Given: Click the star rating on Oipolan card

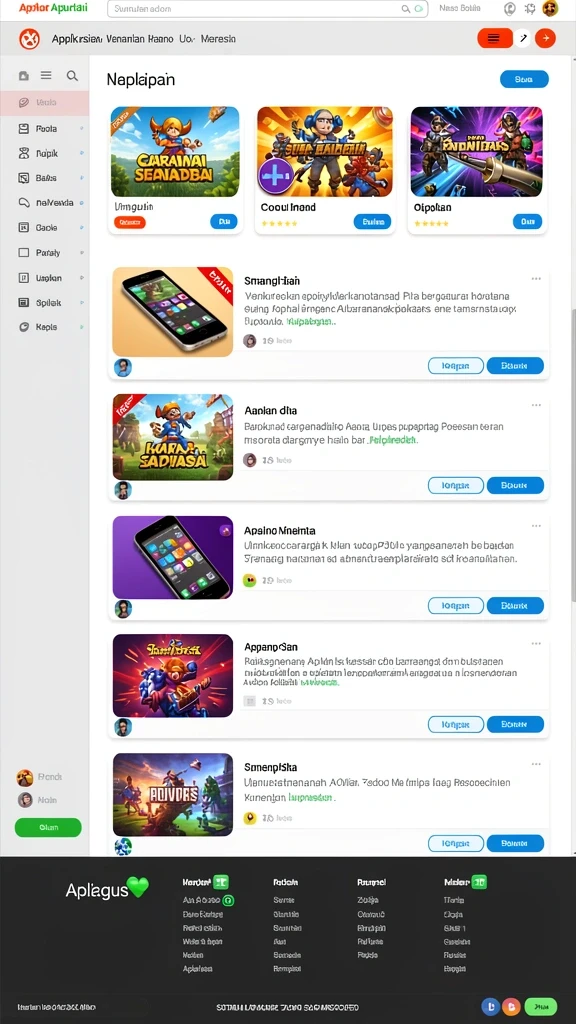Looking at the screenshot, I should pos(431,223).
